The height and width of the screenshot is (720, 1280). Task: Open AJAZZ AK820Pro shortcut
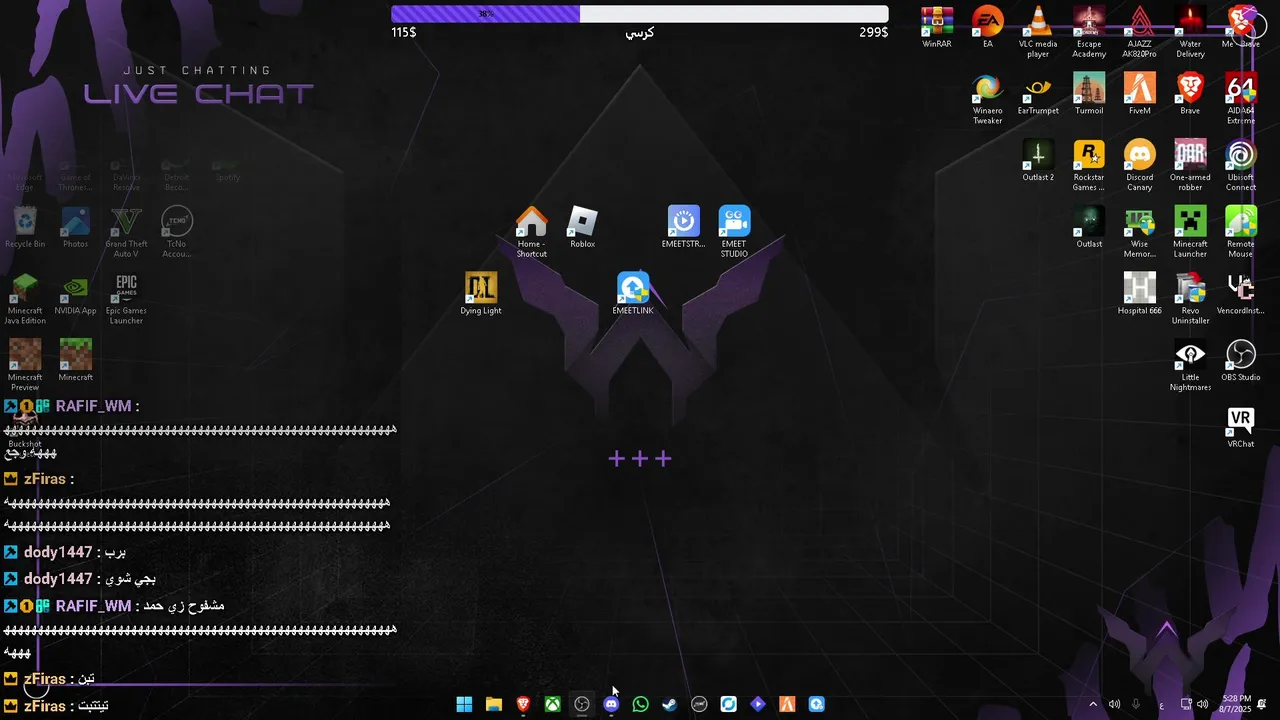tap(1139, 32)
